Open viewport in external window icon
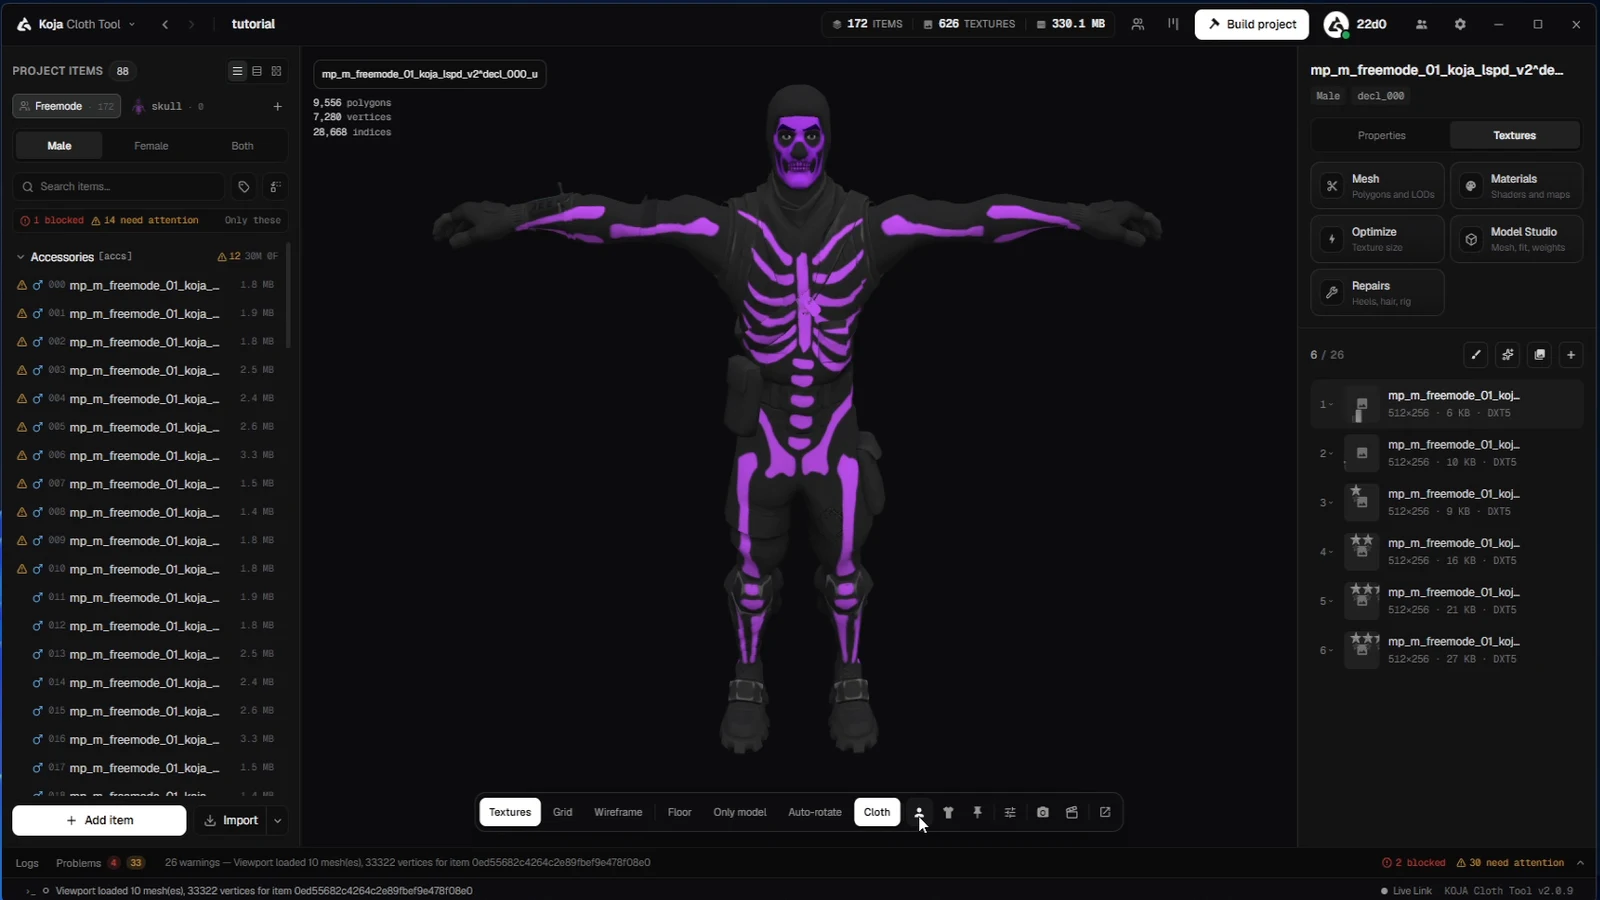The height and width of the screenshot is (900, 1600). 1105,812
